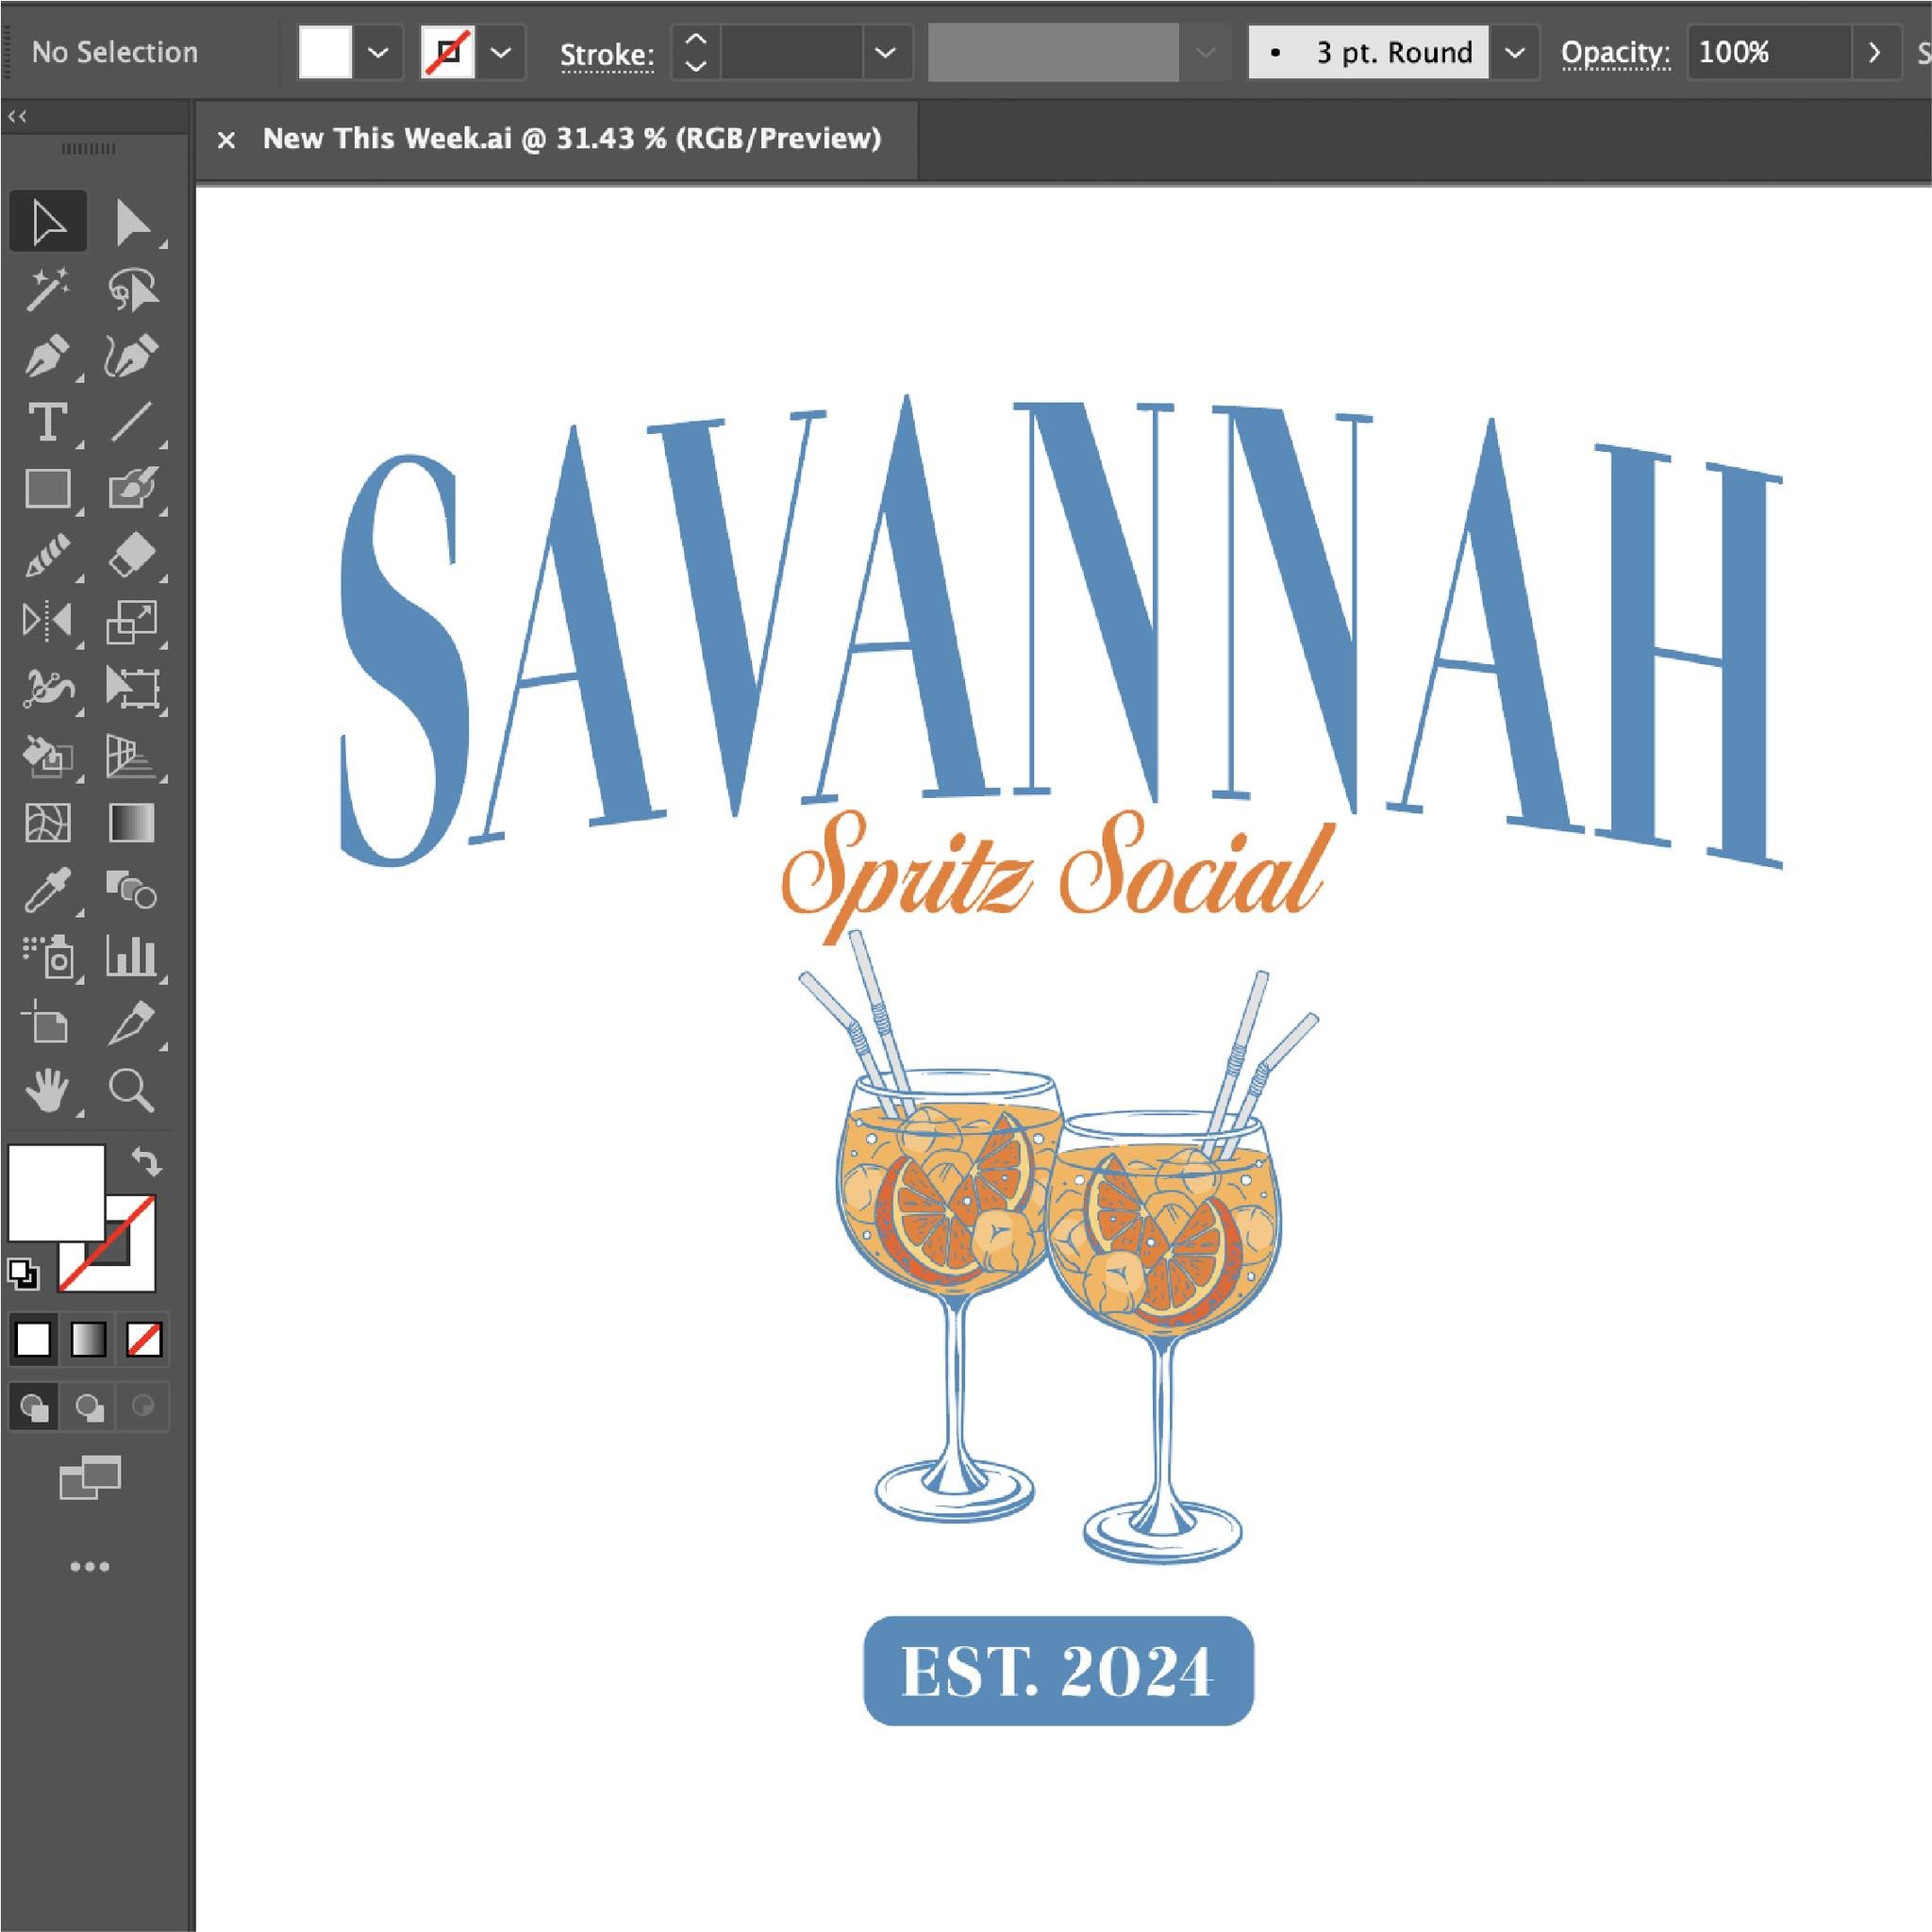The image size is (1932, 1932).
Task: Collapse the toolbar with double arrows
Action: point(17,117)
